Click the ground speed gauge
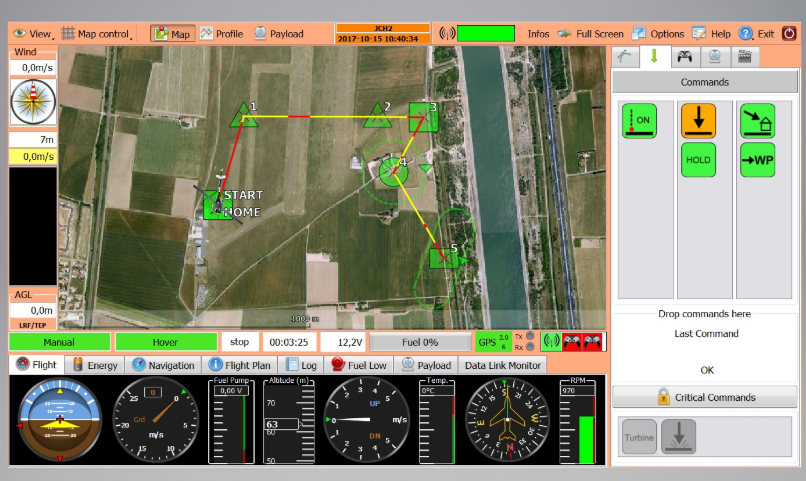 [156, 420]
